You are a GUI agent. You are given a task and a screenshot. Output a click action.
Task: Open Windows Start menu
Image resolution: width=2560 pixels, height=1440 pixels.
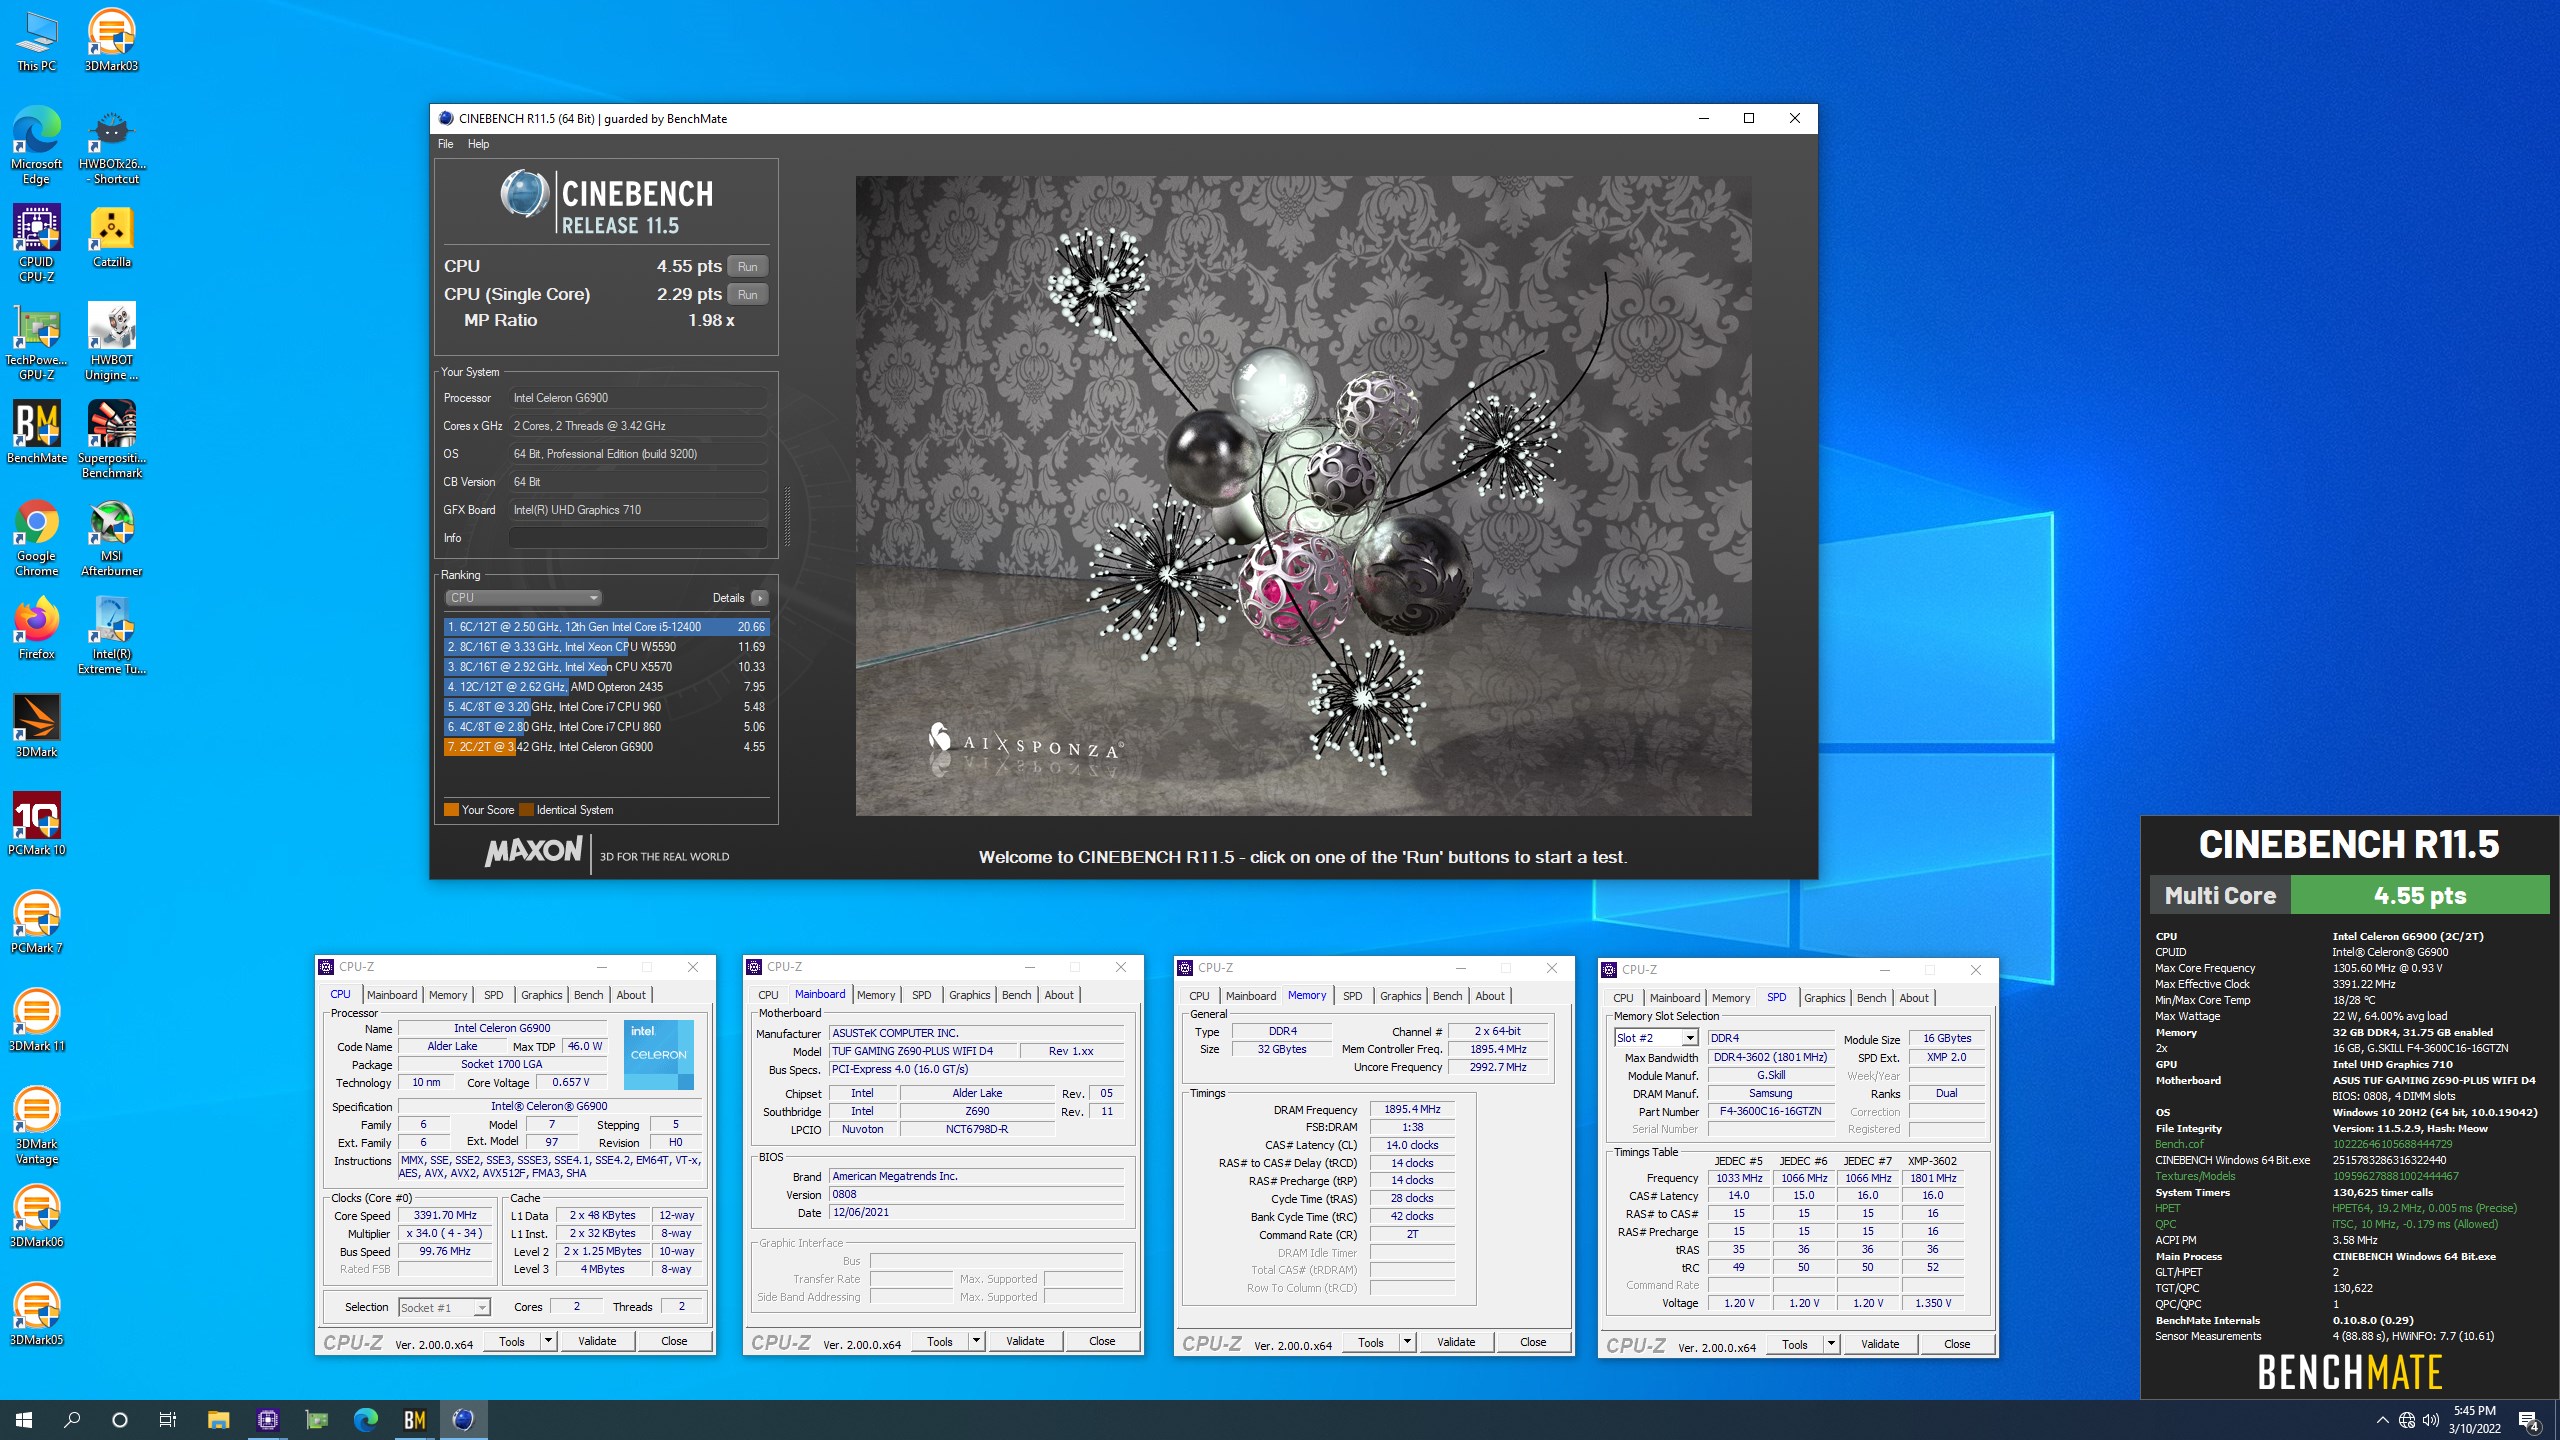click(x=24, y=1420)
